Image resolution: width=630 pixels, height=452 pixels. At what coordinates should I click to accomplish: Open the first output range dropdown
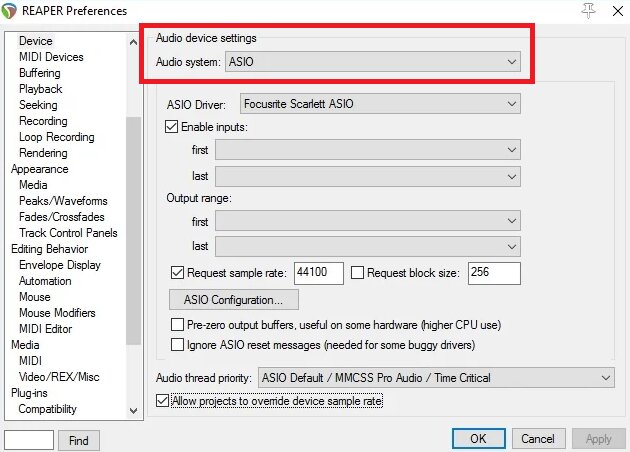[368, 221]
